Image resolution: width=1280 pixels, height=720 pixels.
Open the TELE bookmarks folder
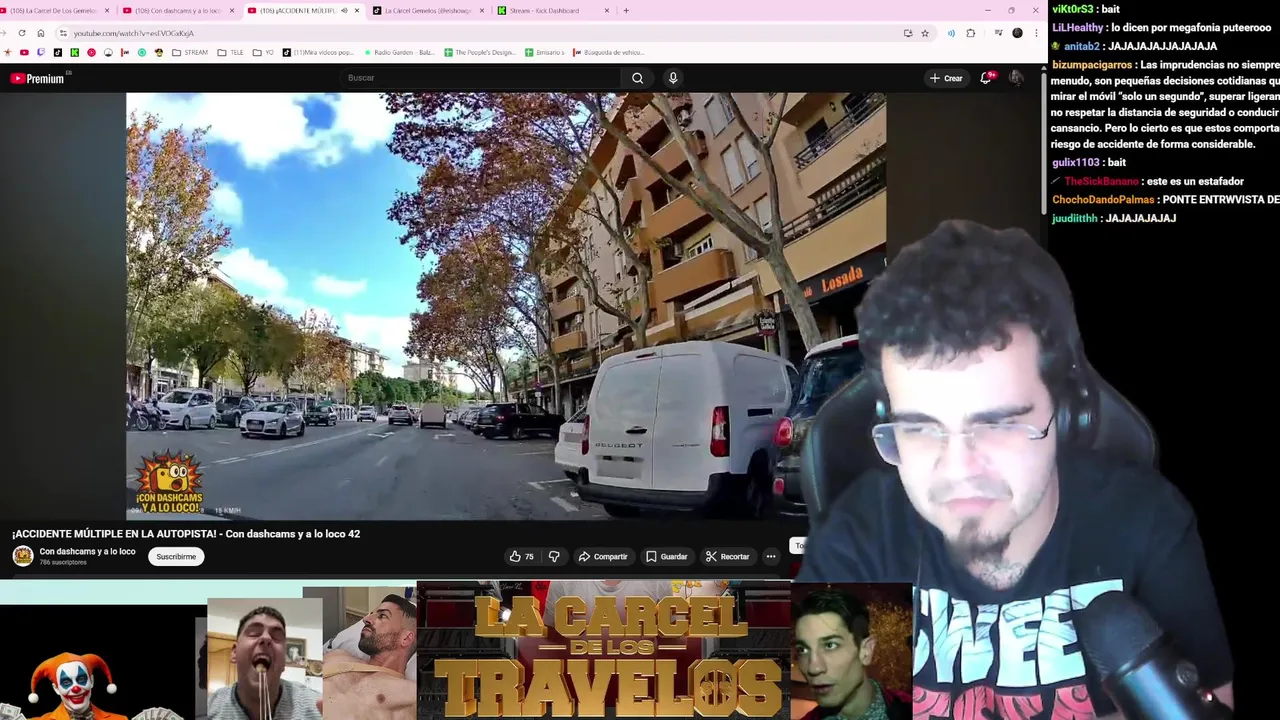click(x=230, y=52)
